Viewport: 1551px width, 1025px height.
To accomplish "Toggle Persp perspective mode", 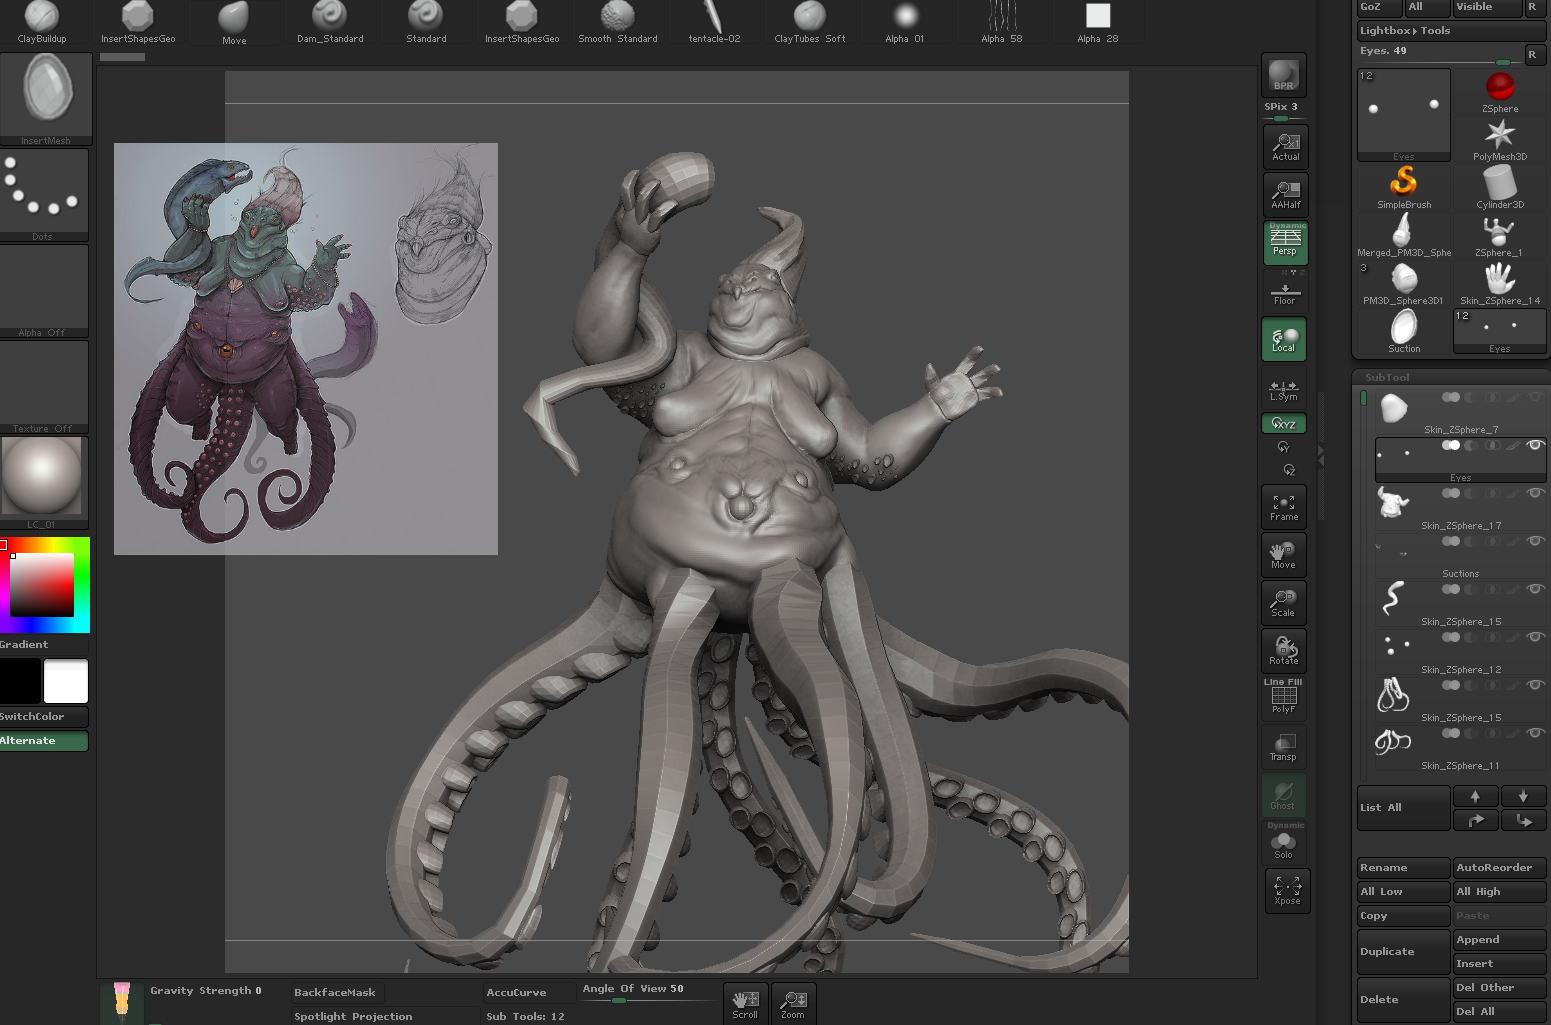I will 1284,241.
